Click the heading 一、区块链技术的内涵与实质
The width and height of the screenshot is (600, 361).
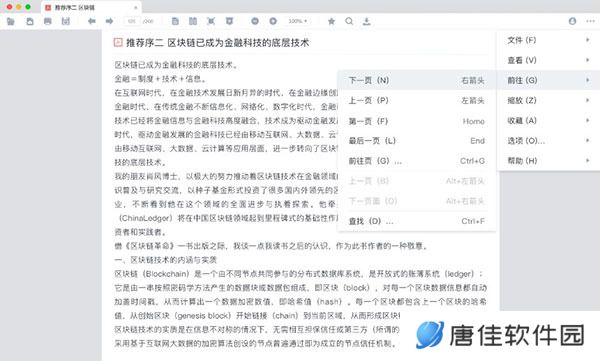[x=166, y=260]
